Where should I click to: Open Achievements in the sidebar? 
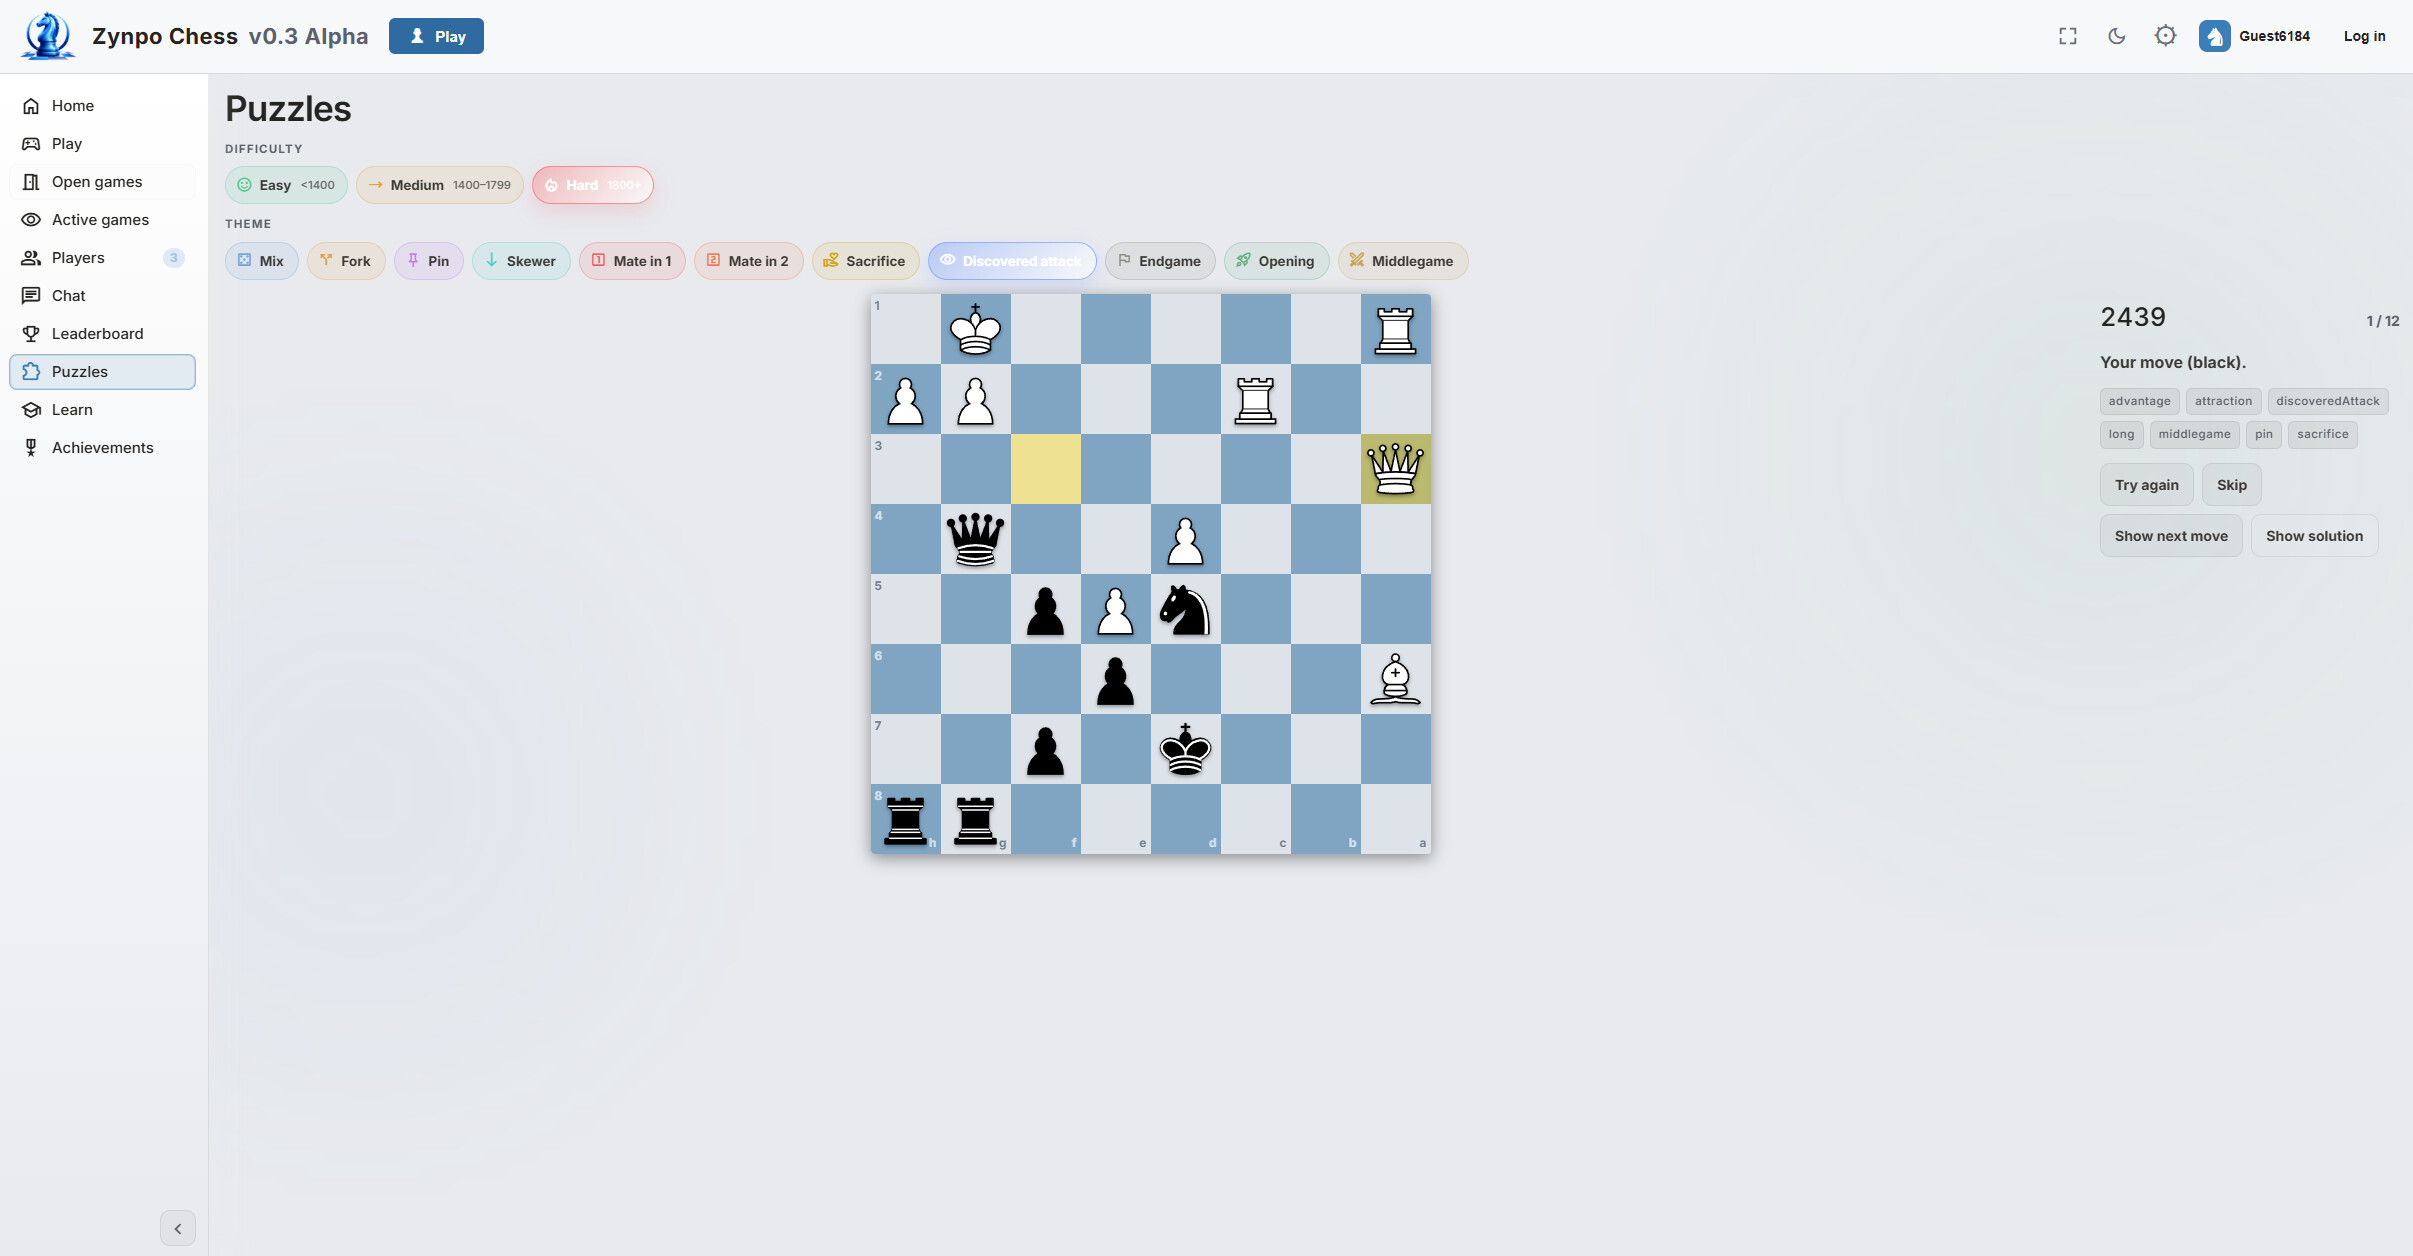pos(103,448)
